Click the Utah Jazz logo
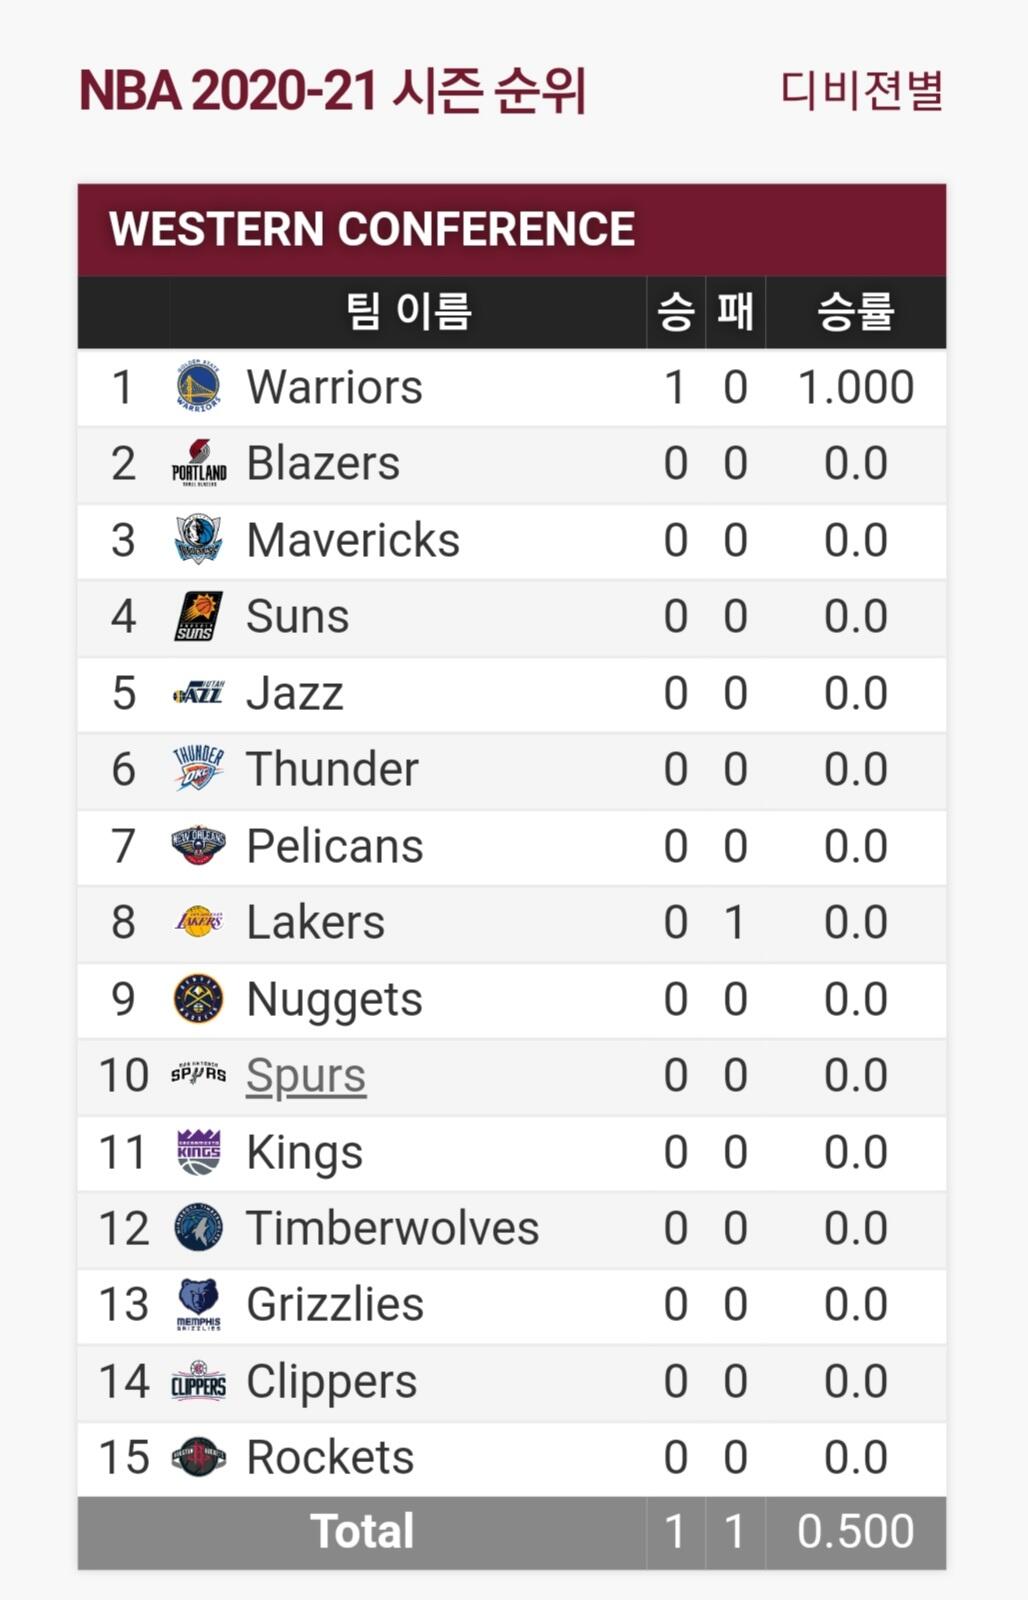This screenshot has height=1600, width=1028. click(198, 693)
